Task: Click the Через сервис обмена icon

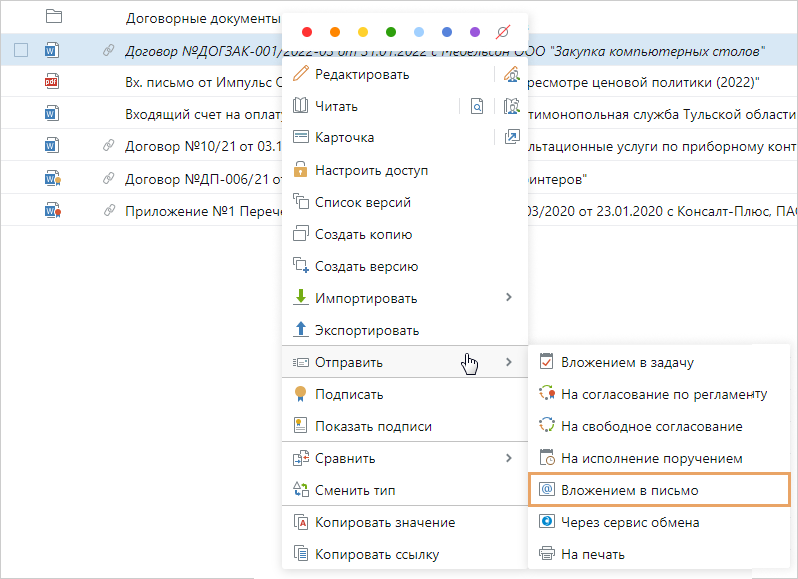Action: 546,522
